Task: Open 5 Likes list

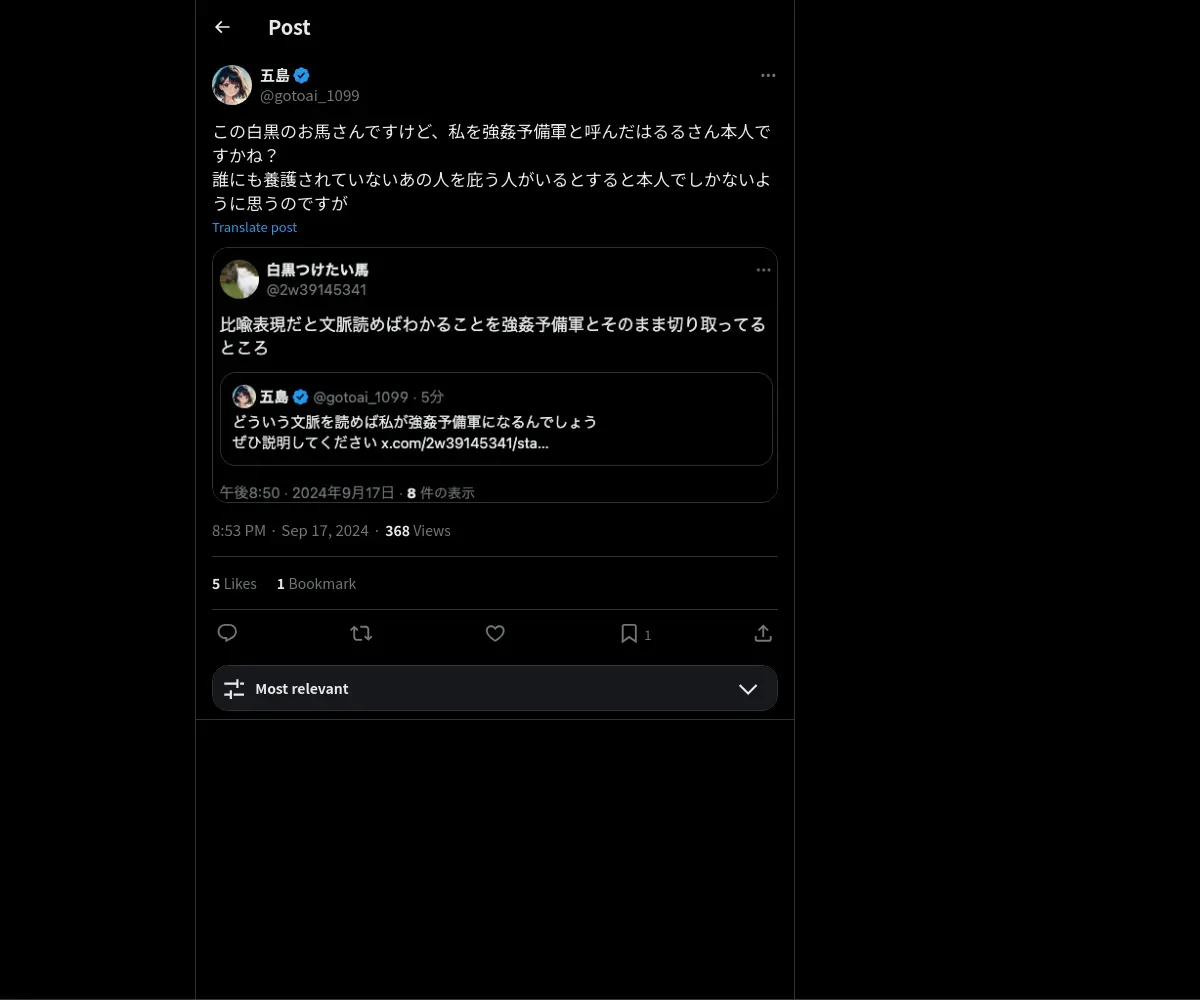Action: [234, 583]
